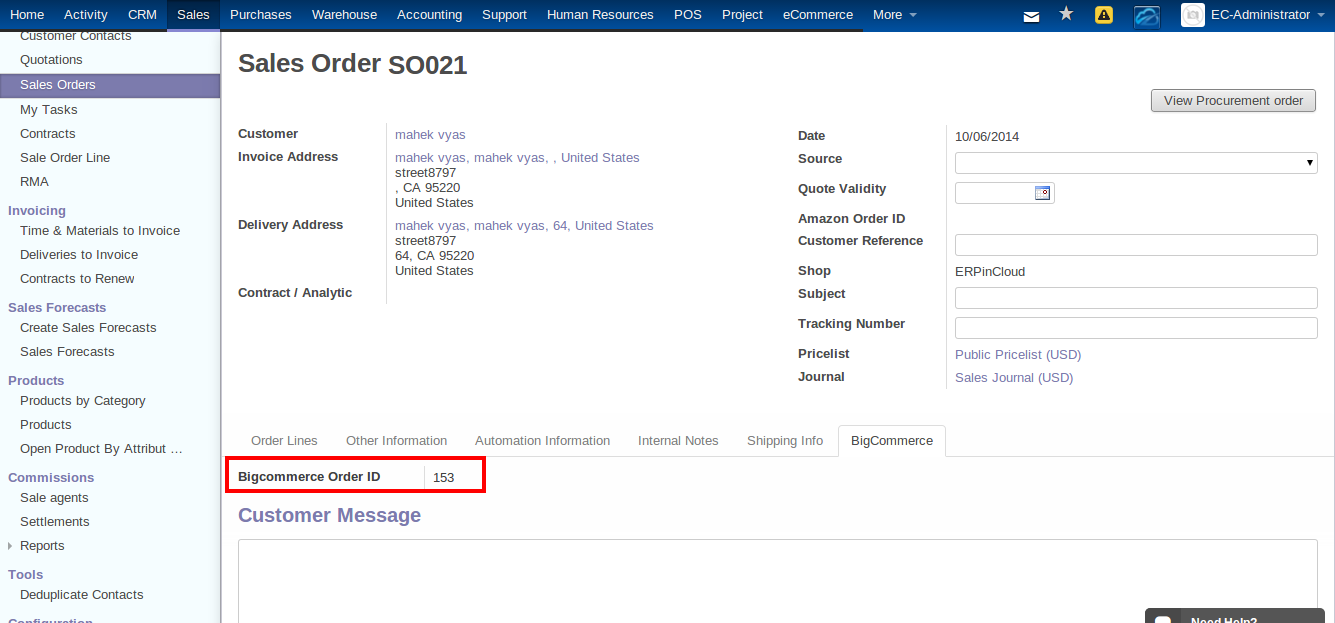Screen dimensions: 1335x623
Task: Switch to the Internal Notes tab
Action: point(678,440)
